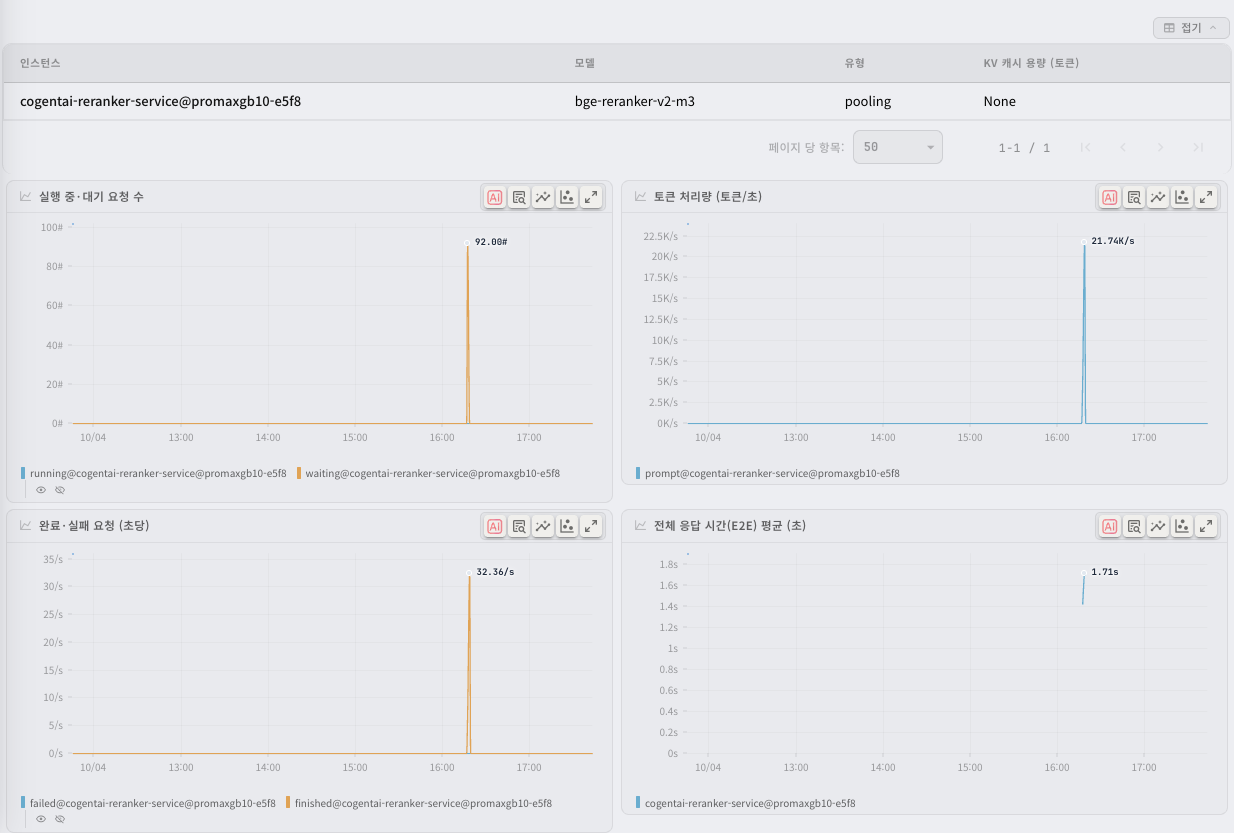This screenshot has height=833, width=1234.
Task: Open AI analysis for running/waiting requests chart
Action: (494, 197)
